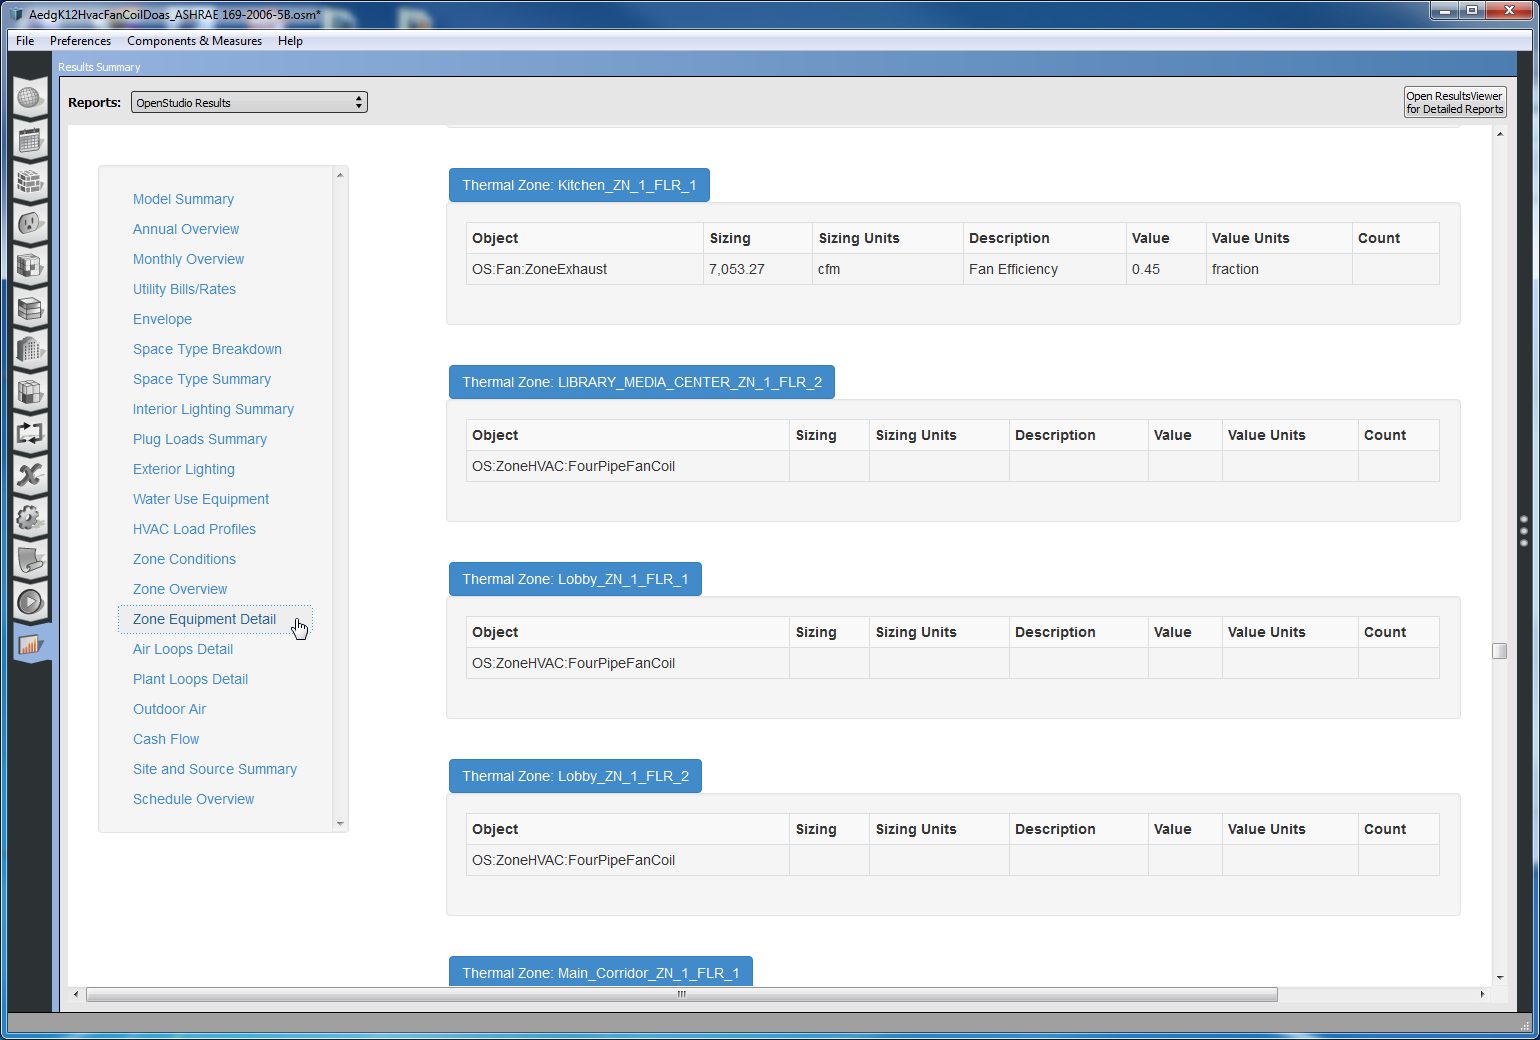Click Open ResultsViewer for Detailed Reports button
Screen dimensions: 1540x1040
(x=1454, y=103)
